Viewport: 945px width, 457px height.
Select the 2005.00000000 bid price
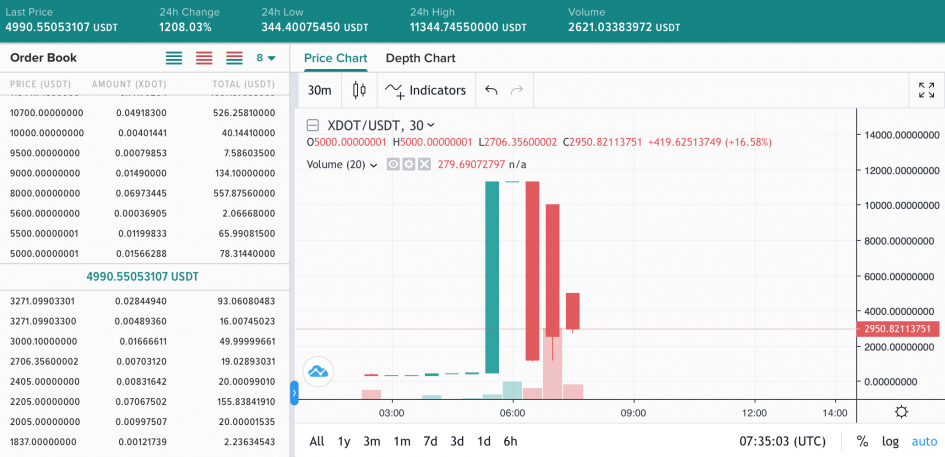(45, 422)
